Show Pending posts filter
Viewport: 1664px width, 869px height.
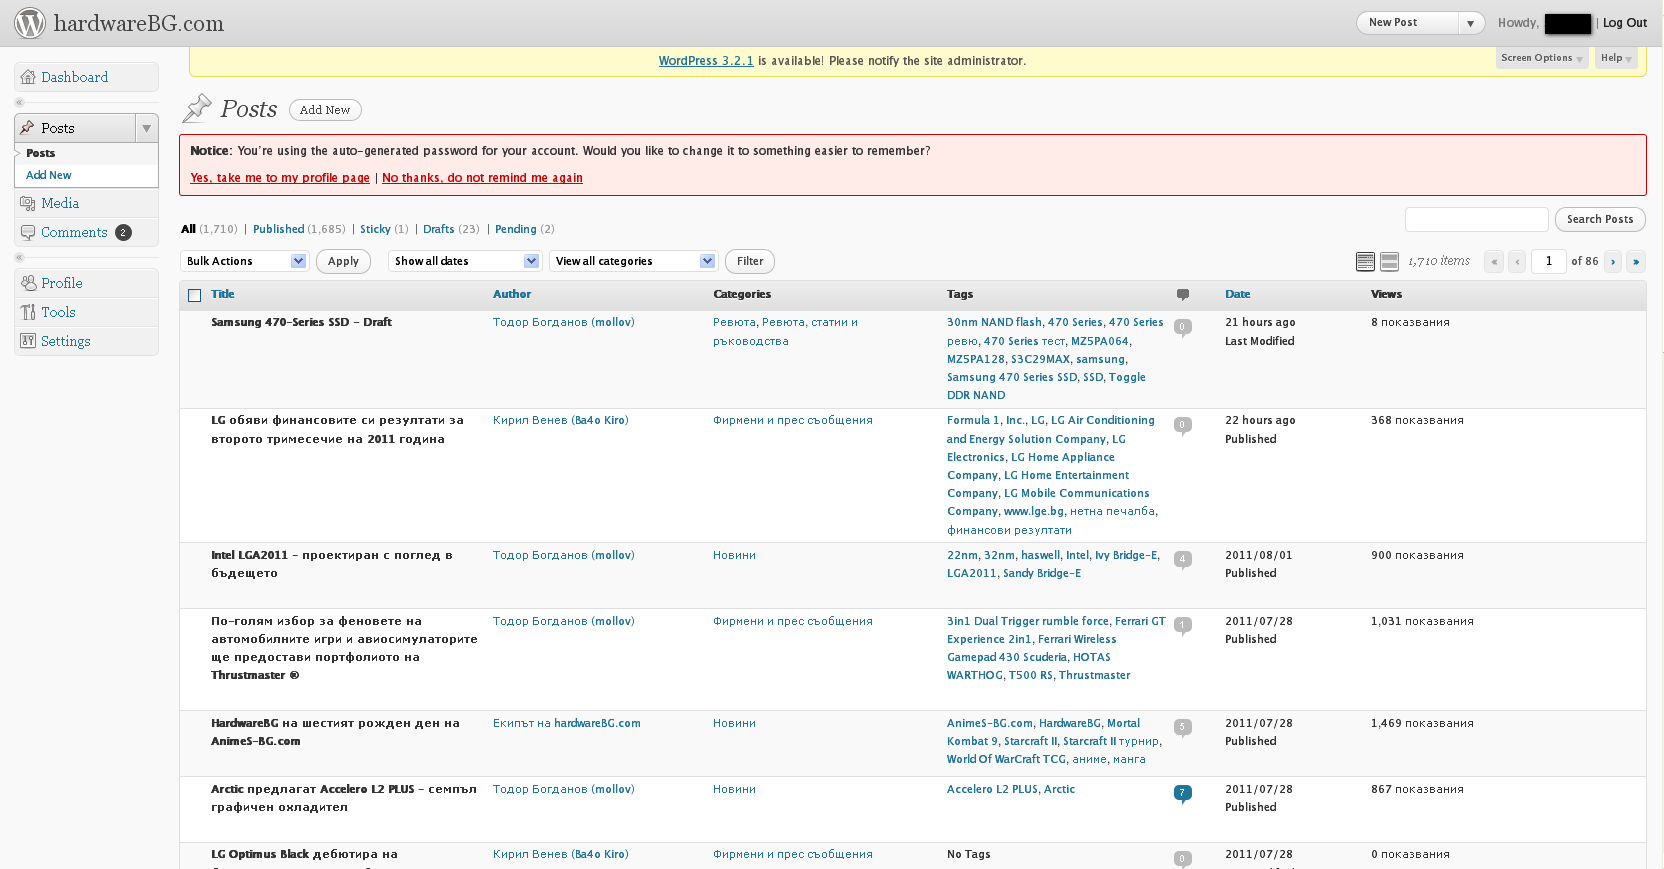click(515, 229)
